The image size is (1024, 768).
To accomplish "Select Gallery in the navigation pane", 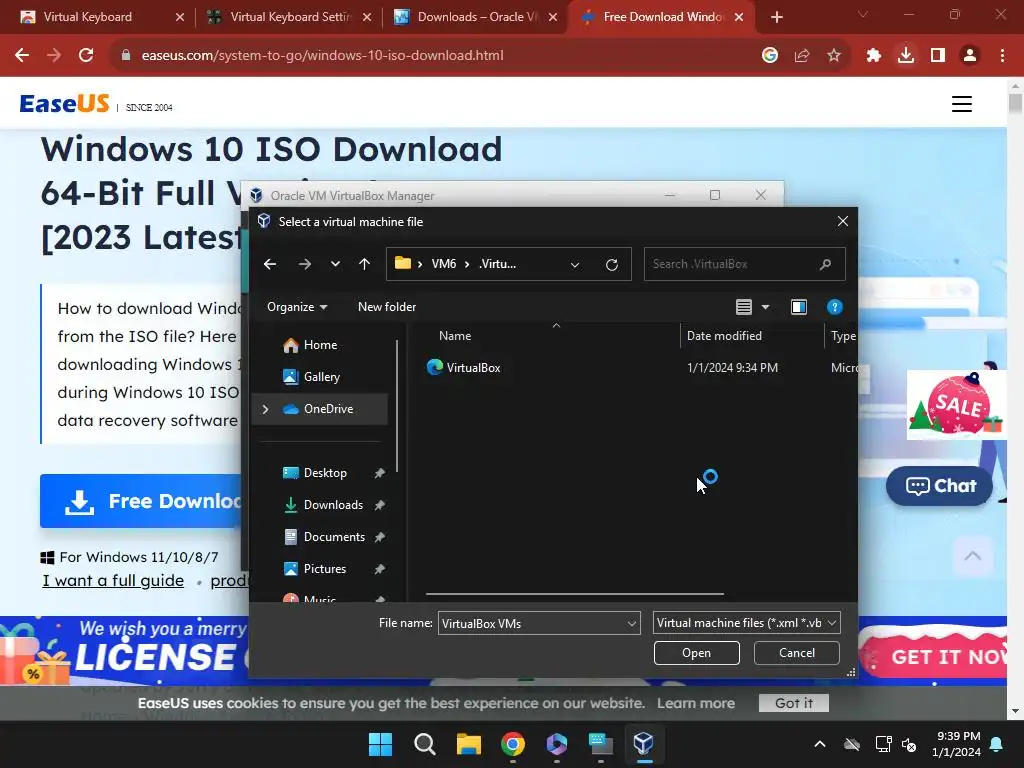I will 321,377.
